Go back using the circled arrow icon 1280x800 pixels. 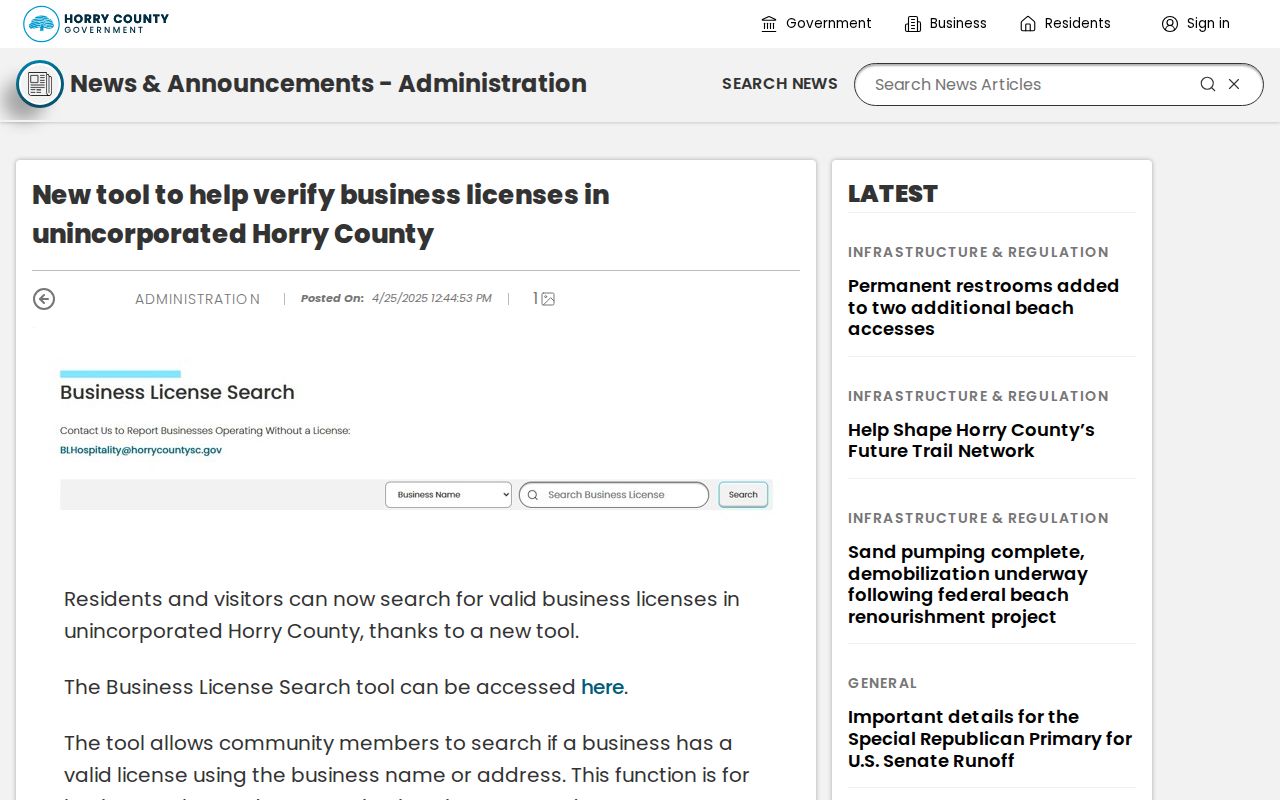coord(44,299)
